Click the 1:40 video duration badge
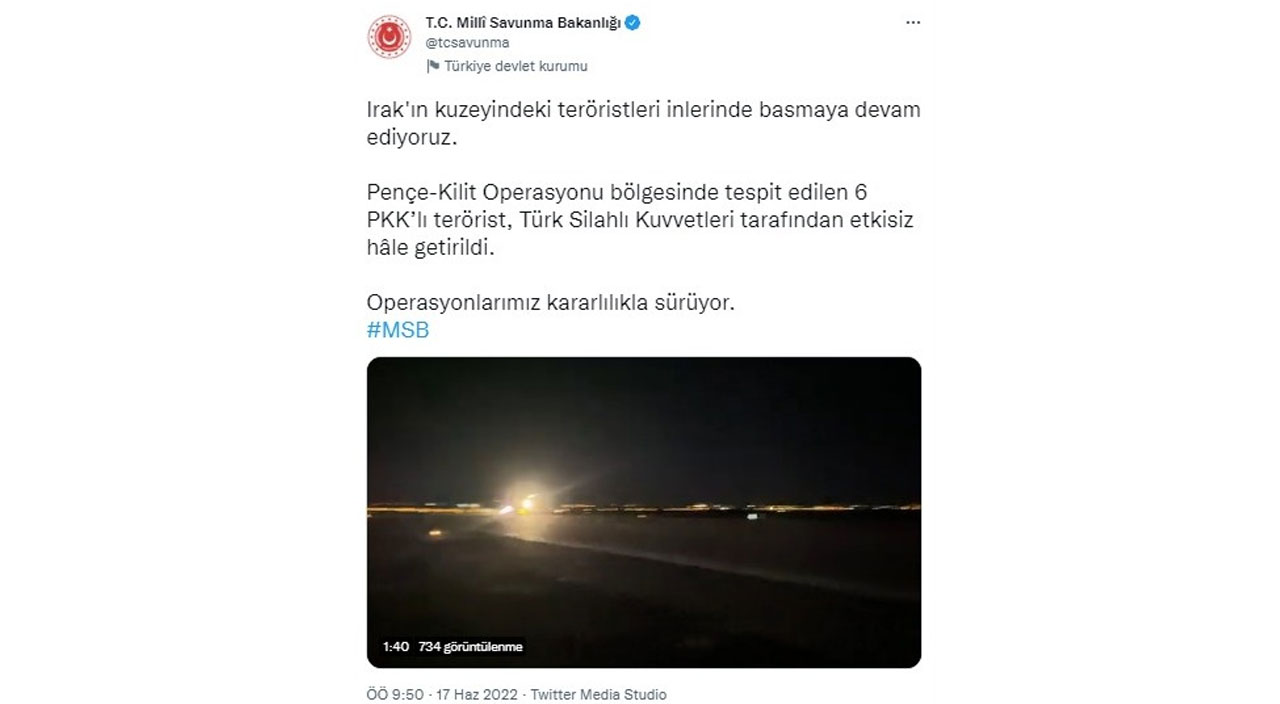Screen dimensions: 1280x704 (396, 647)
